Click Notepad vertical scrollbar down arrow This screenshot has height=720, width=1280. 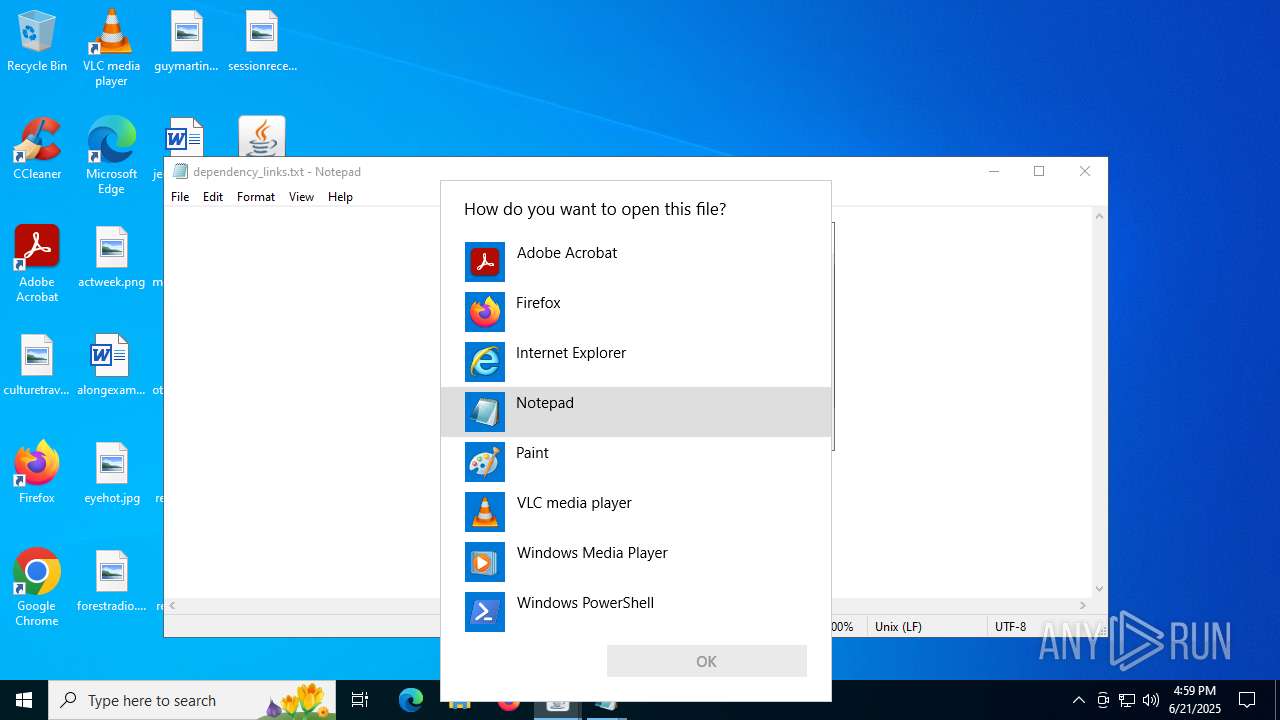(1100, 589)
